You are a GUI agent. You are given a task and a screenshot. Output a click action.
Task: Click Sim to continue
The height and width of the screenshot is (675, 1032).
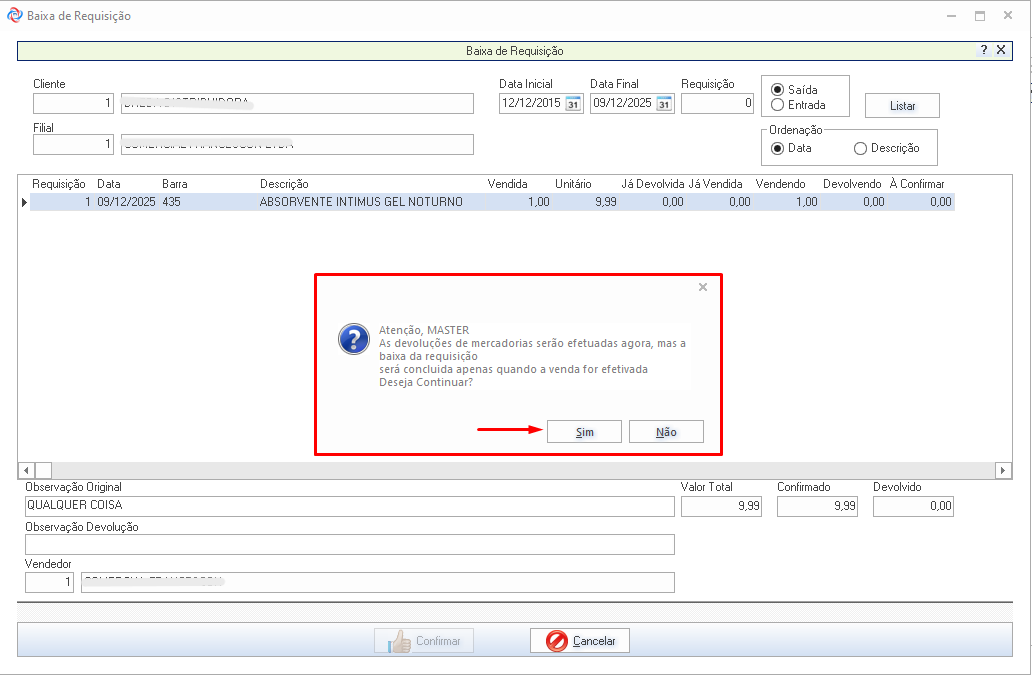(x=585, y=432)
